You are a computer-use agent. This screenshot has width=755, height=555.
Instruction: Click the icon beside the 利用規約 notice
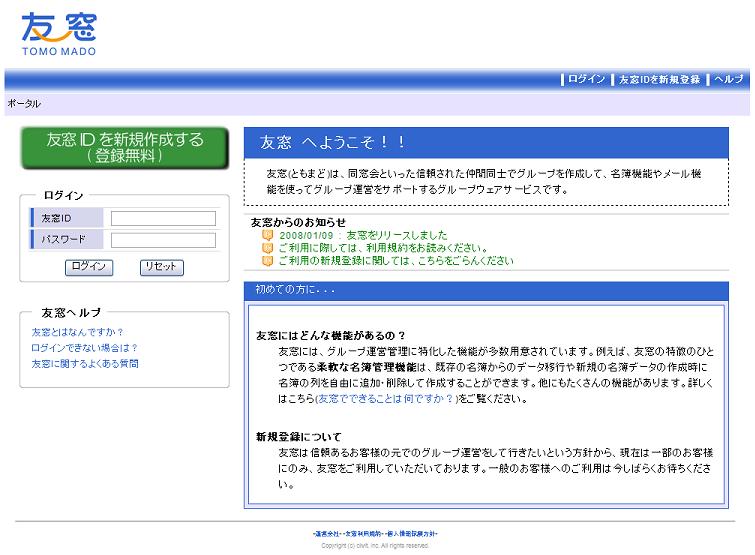[x=267, y=248]
